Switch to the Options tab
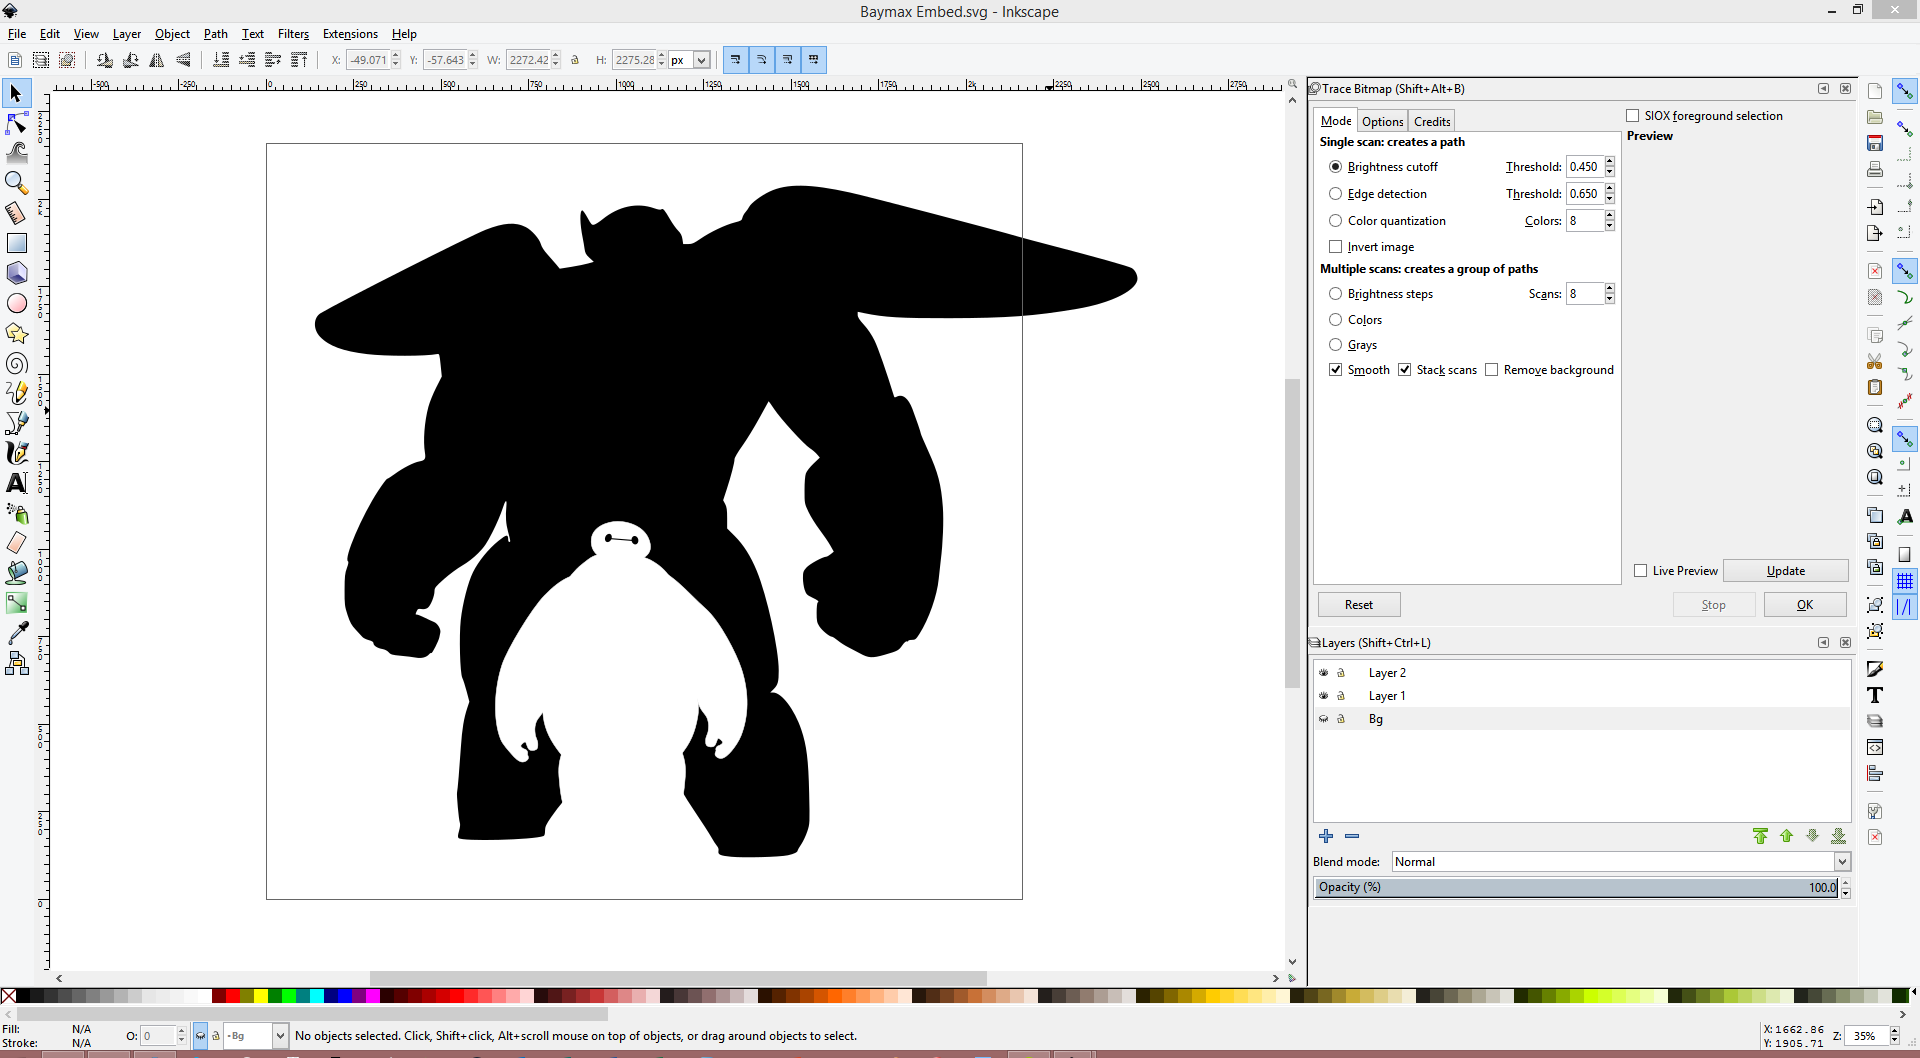Screen dimensions: 1920x1058 pyautogui.click(x=1382, y=121)
